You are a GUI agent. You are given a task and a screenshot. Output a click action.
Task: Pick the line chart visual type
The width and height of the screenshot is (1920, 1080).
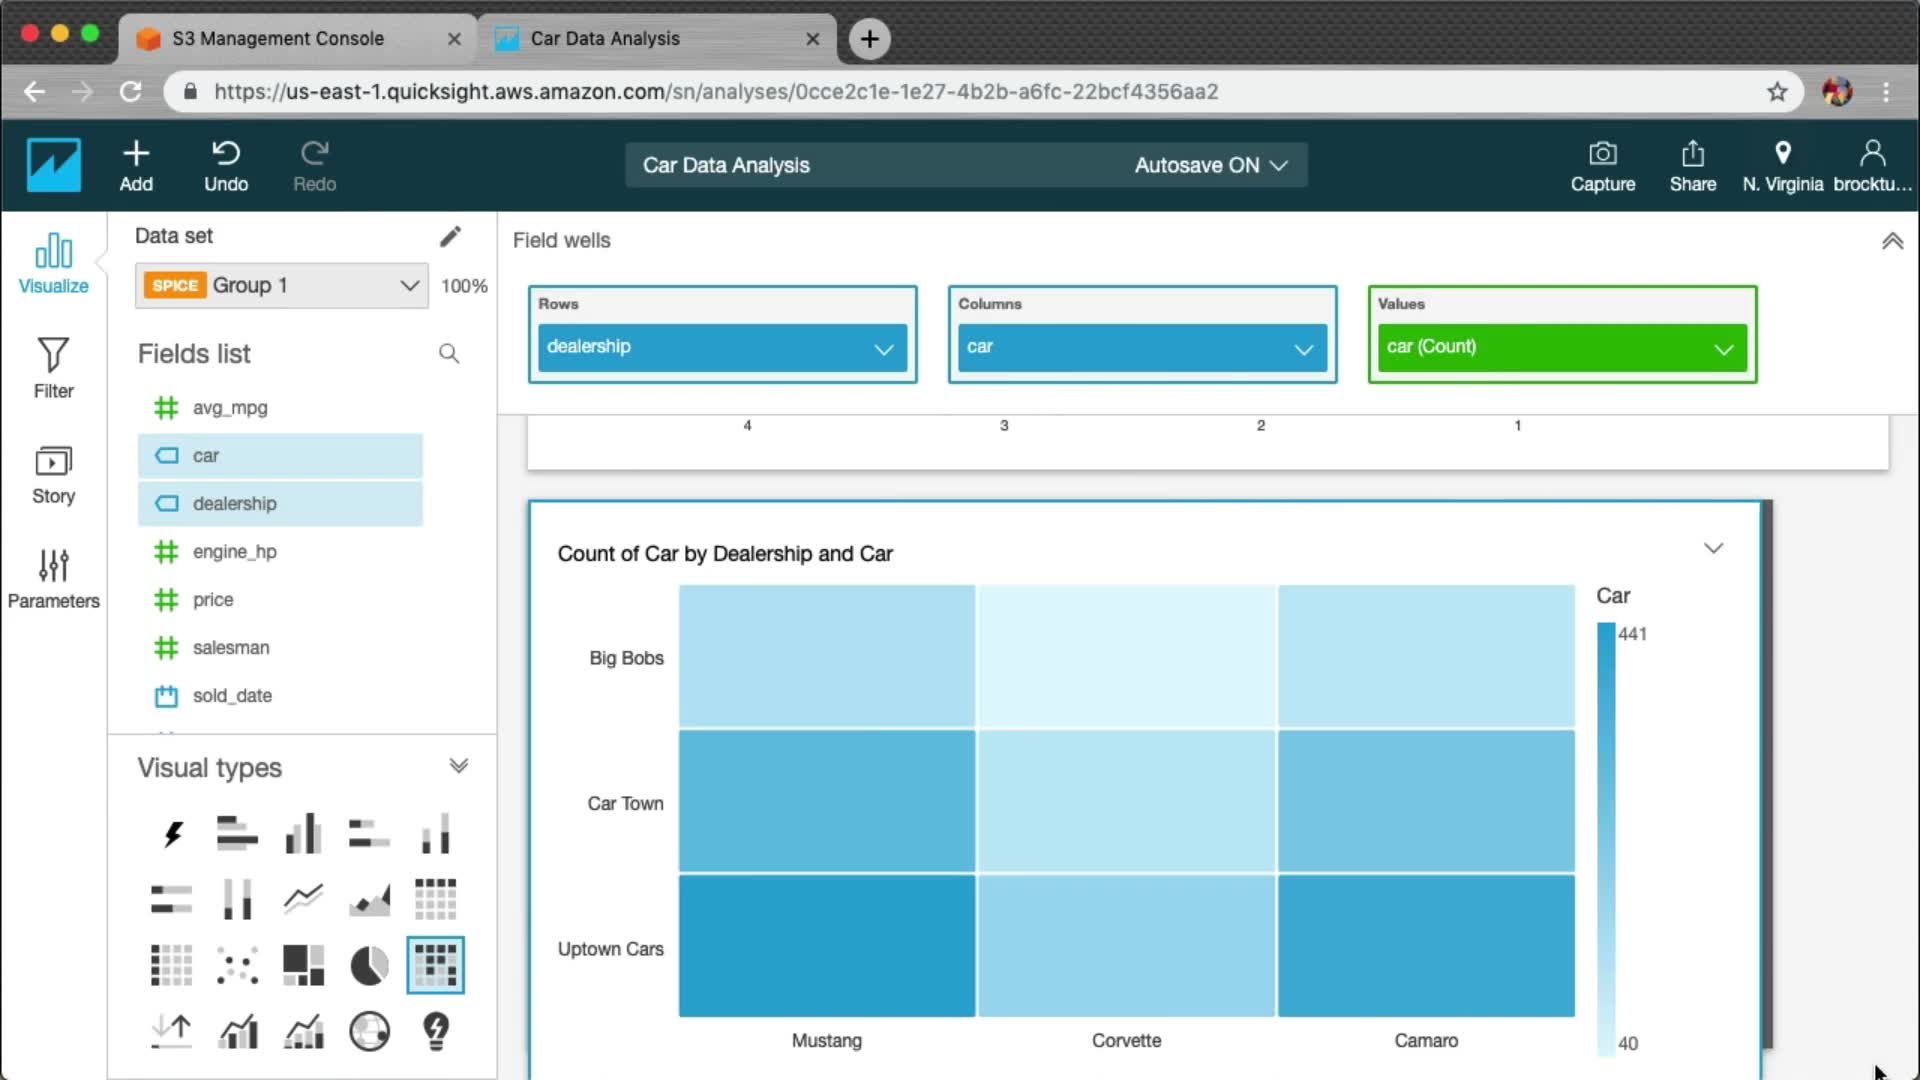tap(303, 899)
